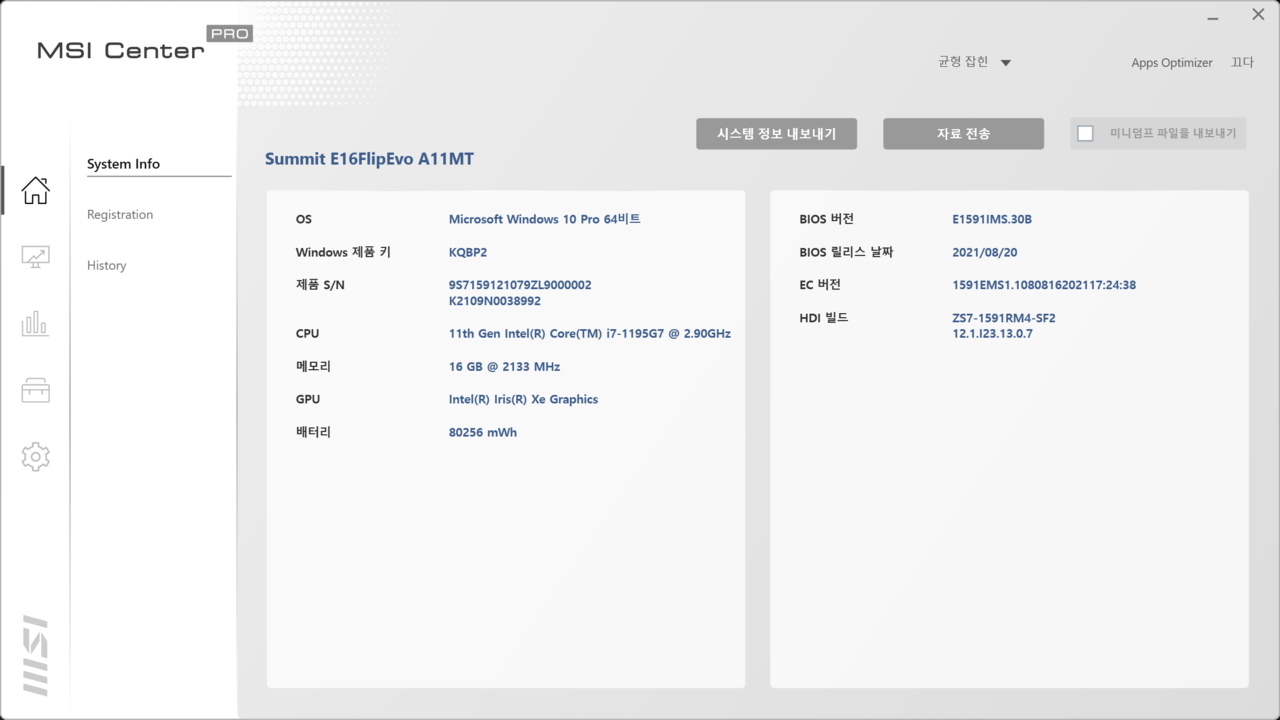The width and height of the screenshot is (1280, 720).
Task: Toggle the 끄다 switch for Apps Optimizer
Action: tap(1241, 62)
